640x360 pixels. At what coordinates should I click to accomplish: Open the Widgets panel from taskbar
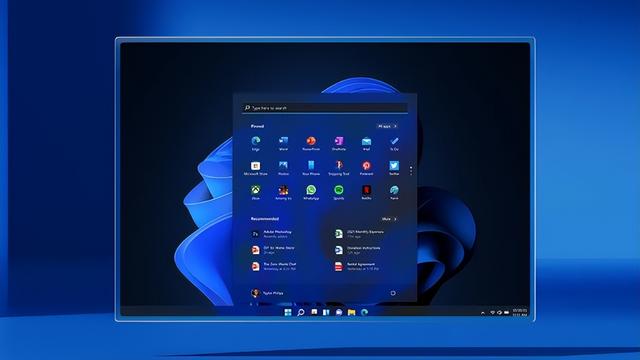(x=326, y=312)
